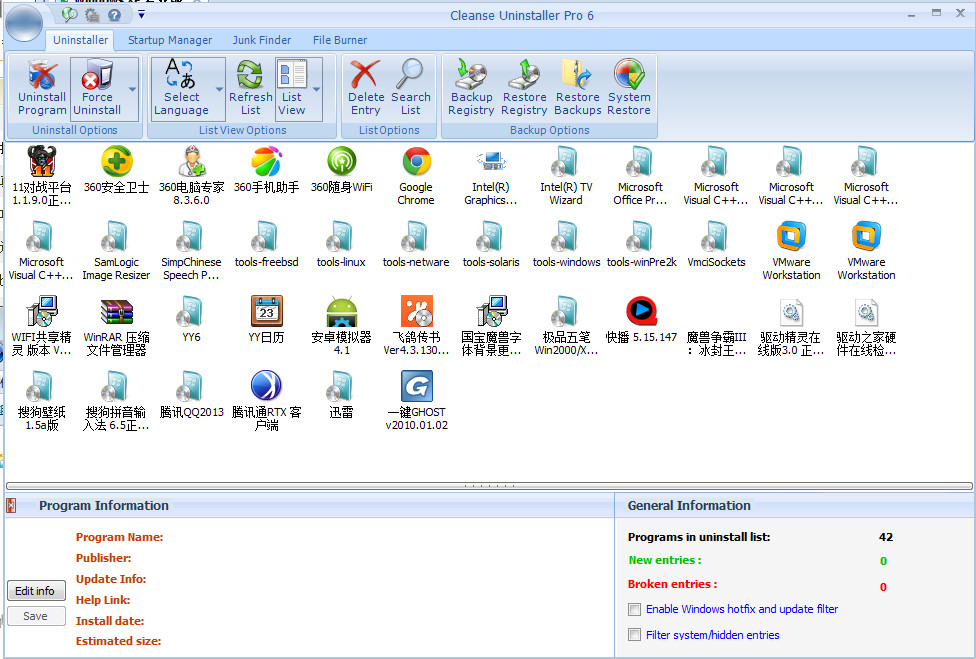Select SamLogic Image Resizer entry
The image size is (976, 659).
(x=116, y=251)
